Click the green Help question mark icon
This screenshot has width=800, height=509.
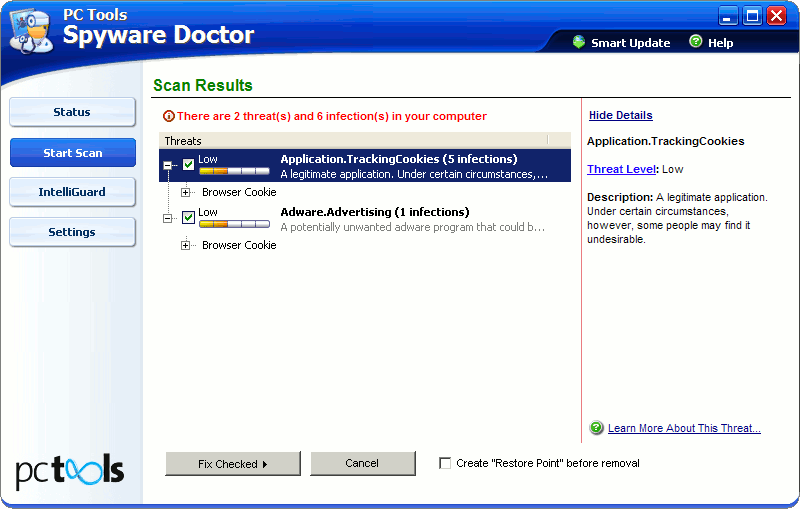coord(695,41)
